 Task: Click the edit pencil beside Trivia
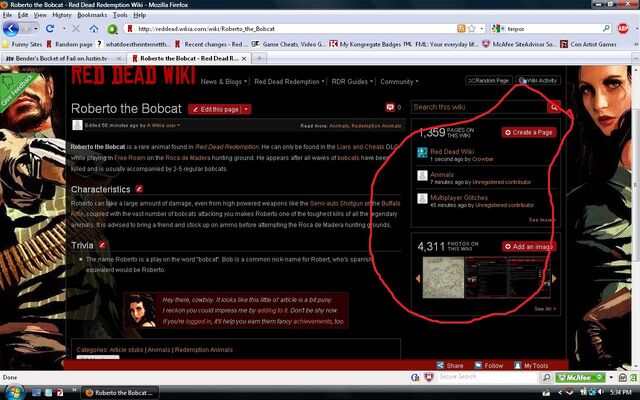102,245
